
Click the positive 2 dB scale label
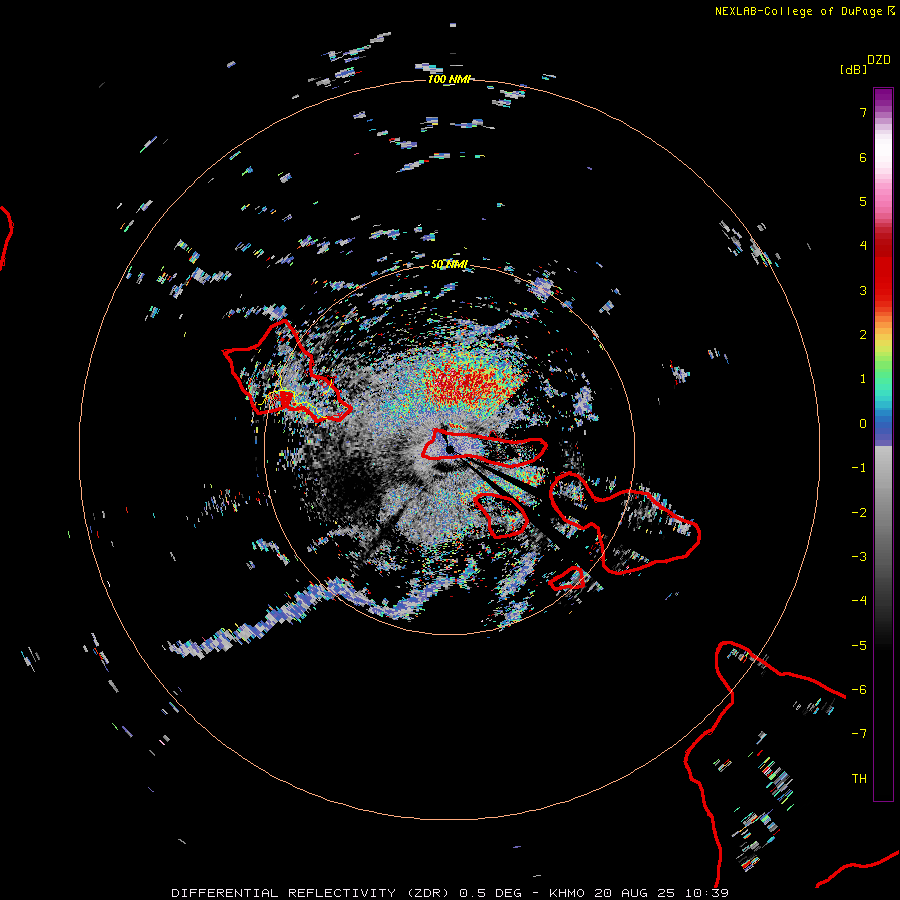pyautogui.click(x=863, y=335)
